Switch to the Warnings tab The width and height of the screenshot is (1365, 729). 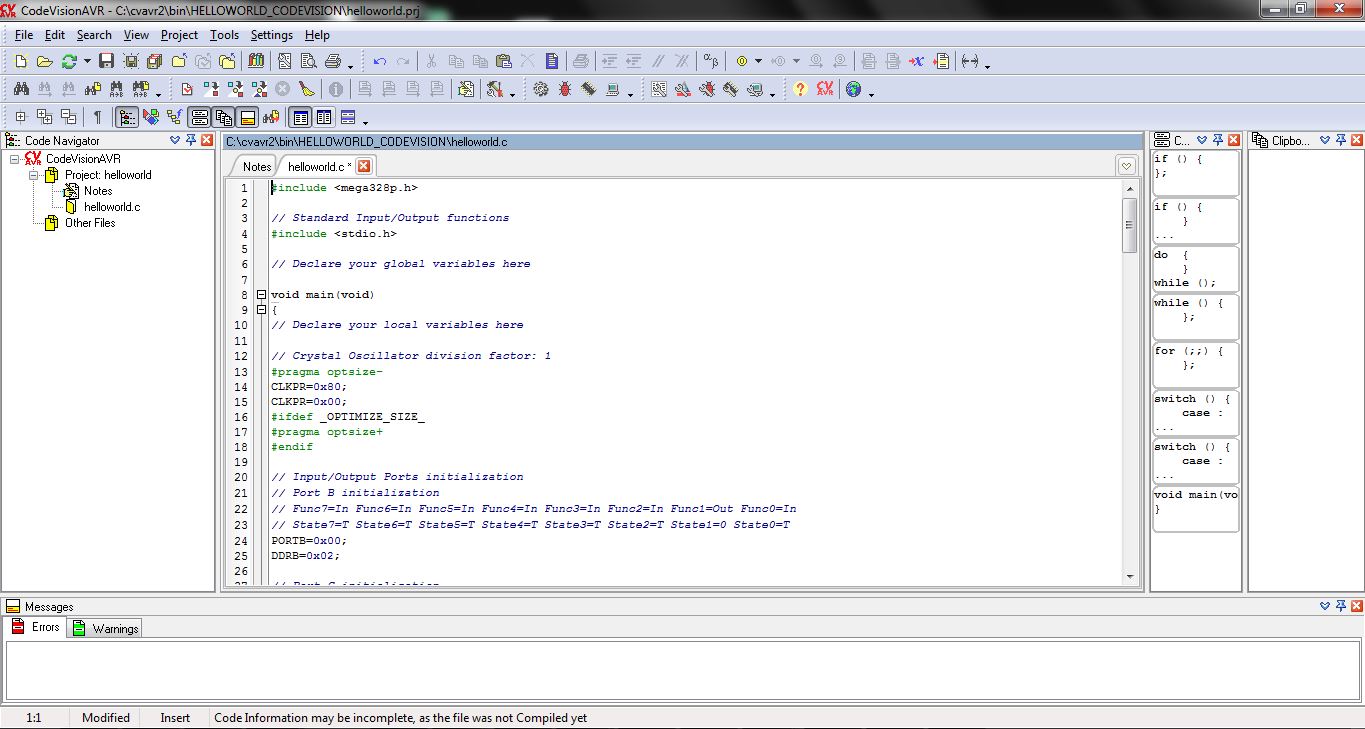pyautogui.click(x=106, y=628)
